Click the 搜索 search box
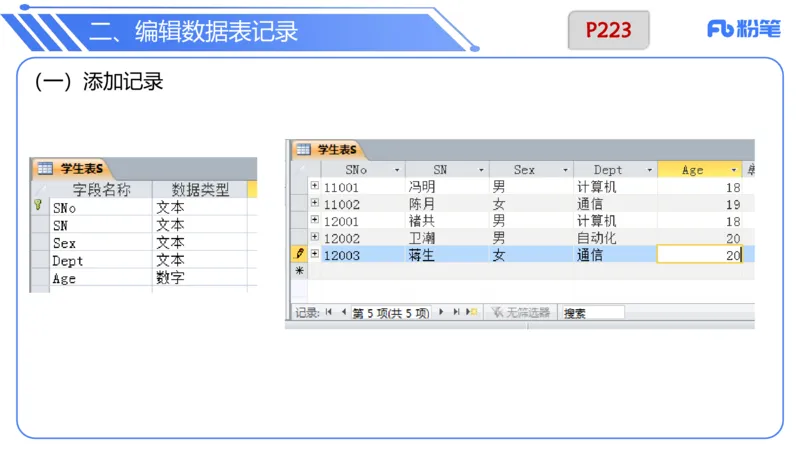 592,312
